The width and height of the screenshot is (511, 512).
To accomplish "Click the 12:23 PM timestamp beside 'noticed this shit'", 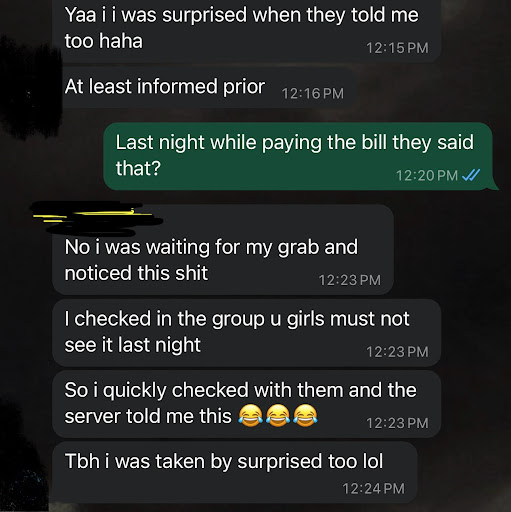I will click(349, 280).
